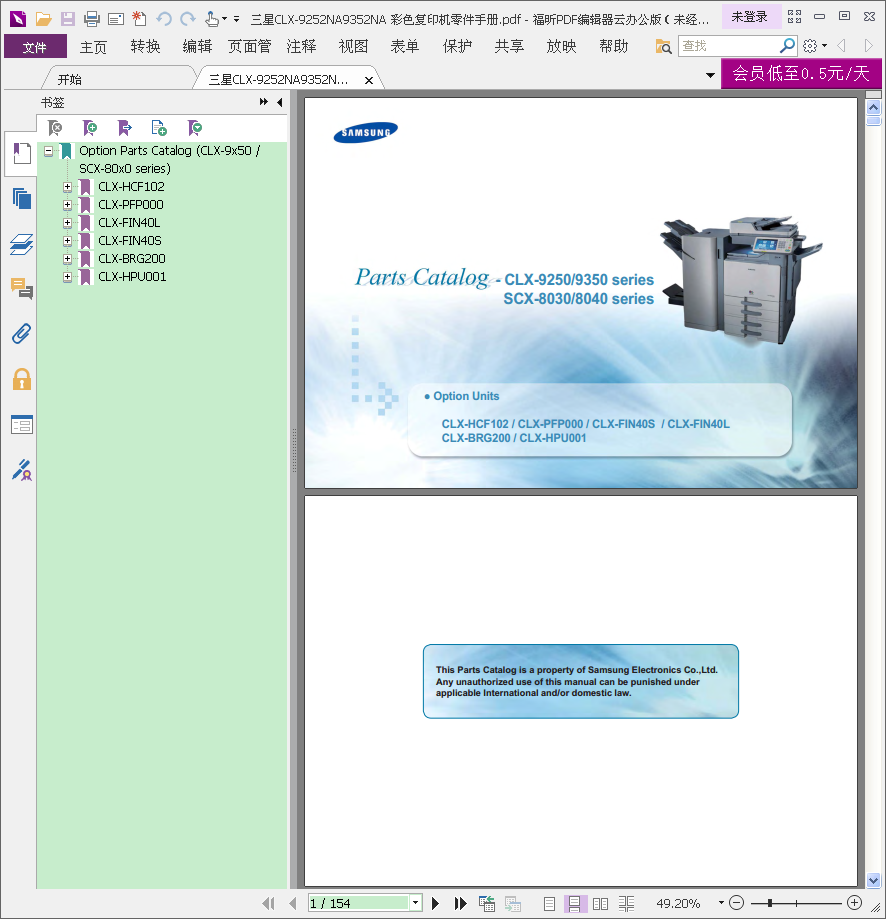Image resolution: width=886 pixels, height=919 pixels.
Task: Open the digital signatures sidebar panel
Action: (x=22, y=470)
